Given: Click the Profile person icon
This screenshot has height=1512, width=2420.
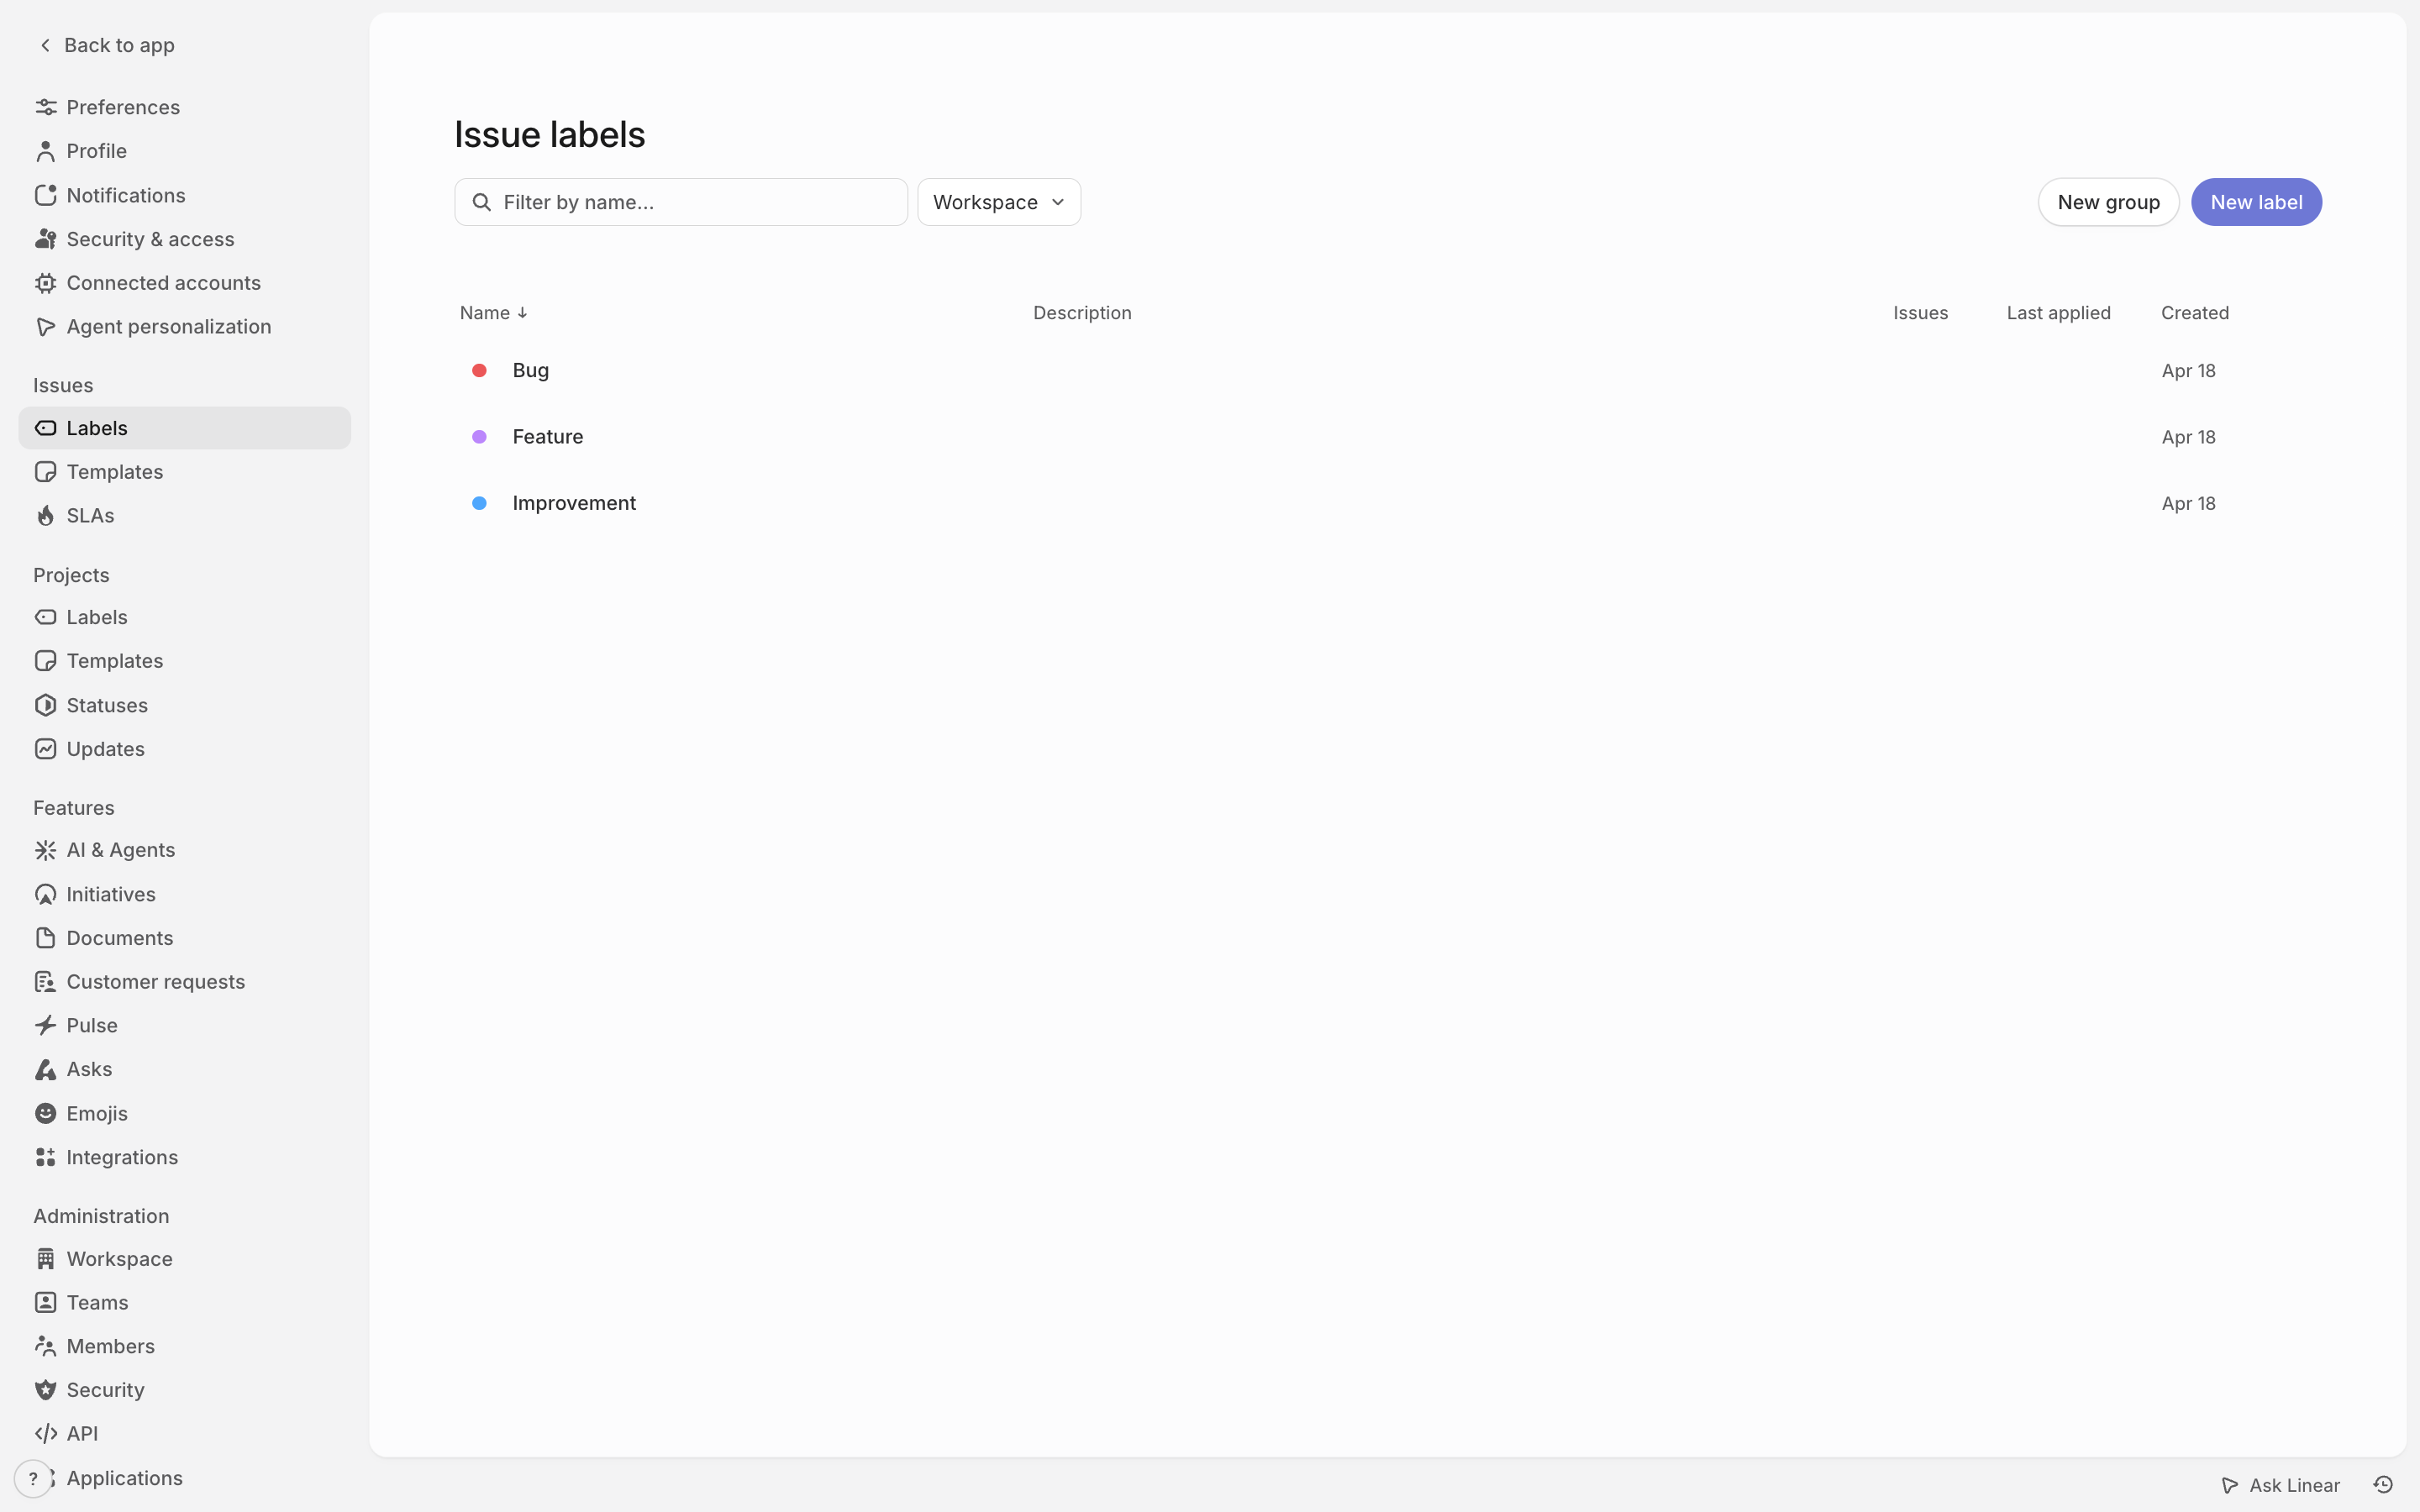Looking at the screenshot, I should point(46,151).
